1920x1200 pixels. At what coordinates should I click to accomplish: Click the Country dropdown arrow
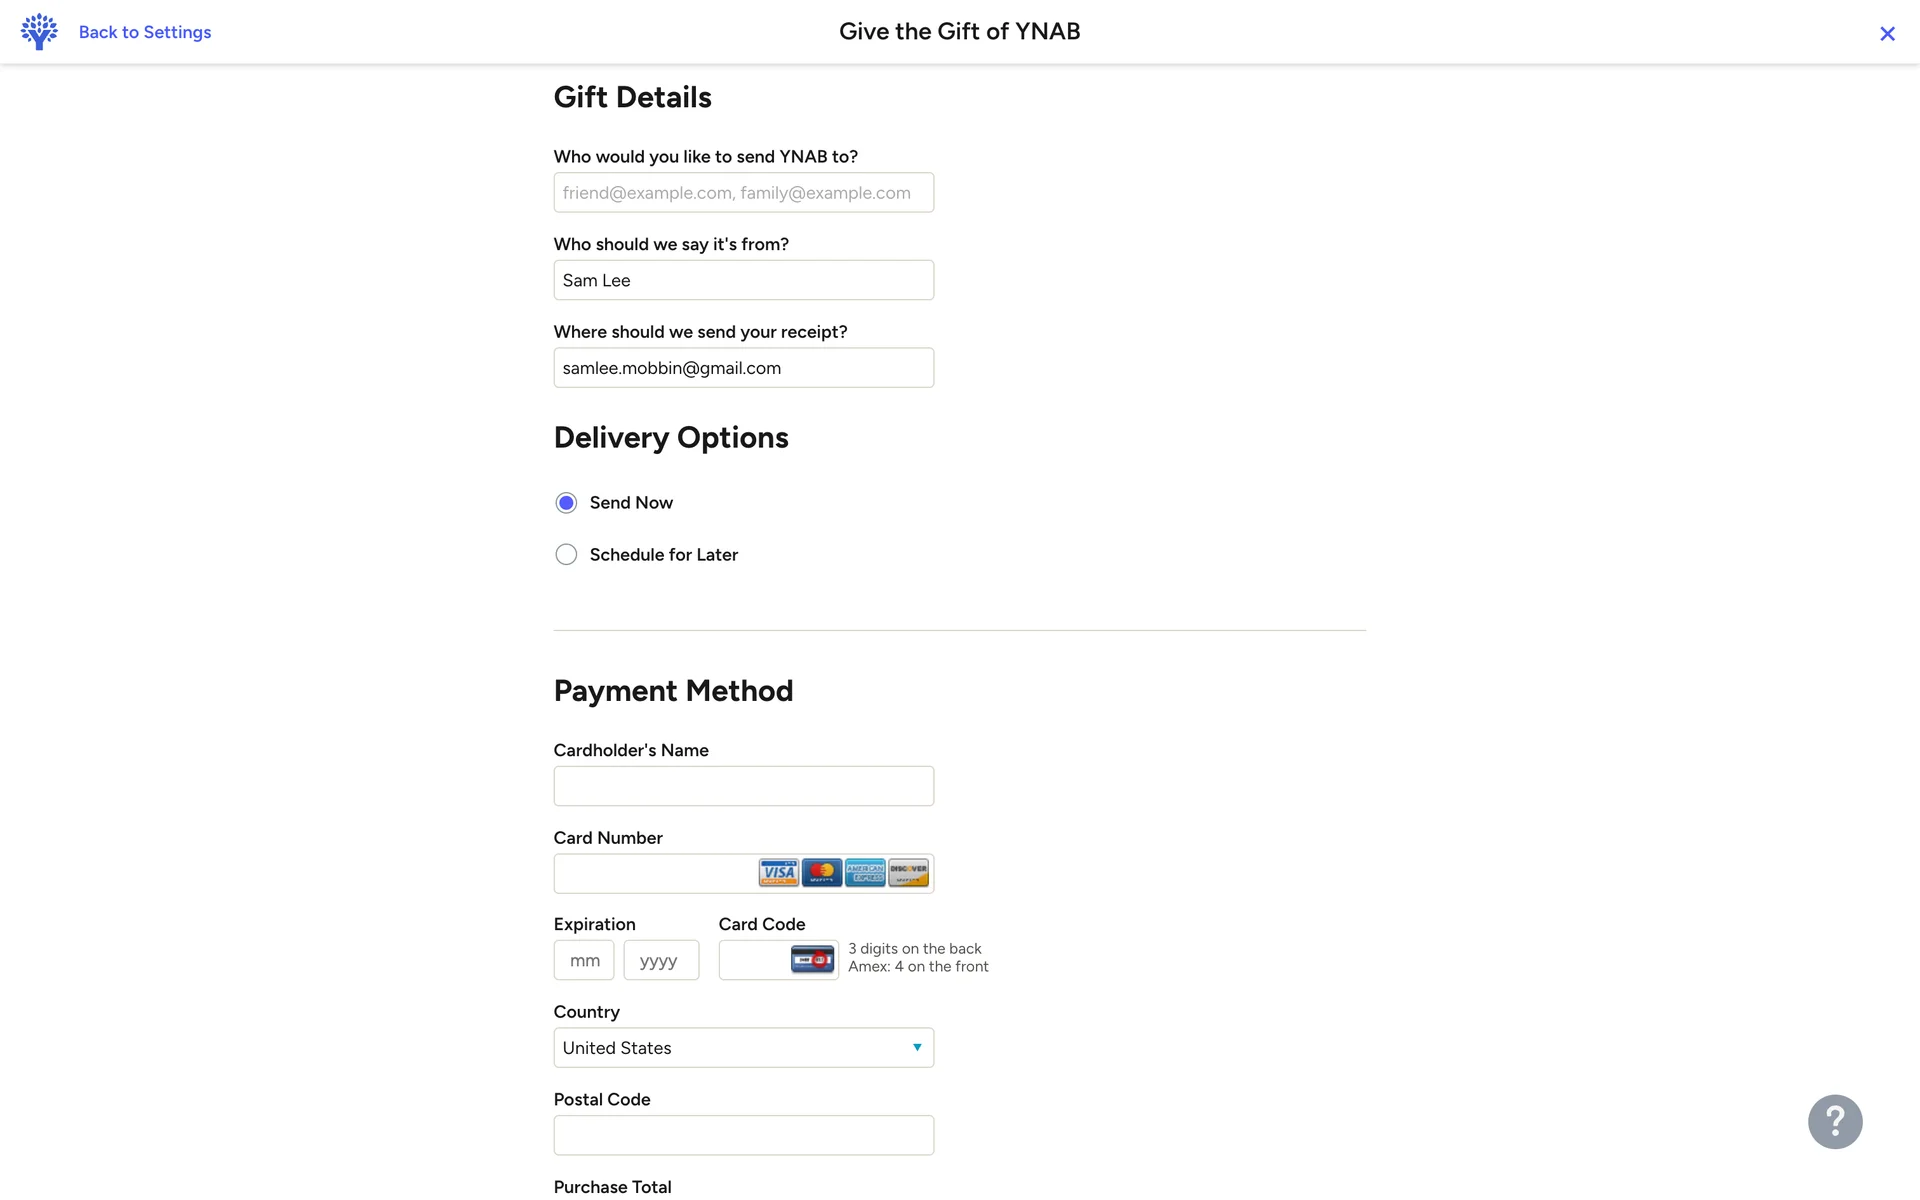[917, 1048]
